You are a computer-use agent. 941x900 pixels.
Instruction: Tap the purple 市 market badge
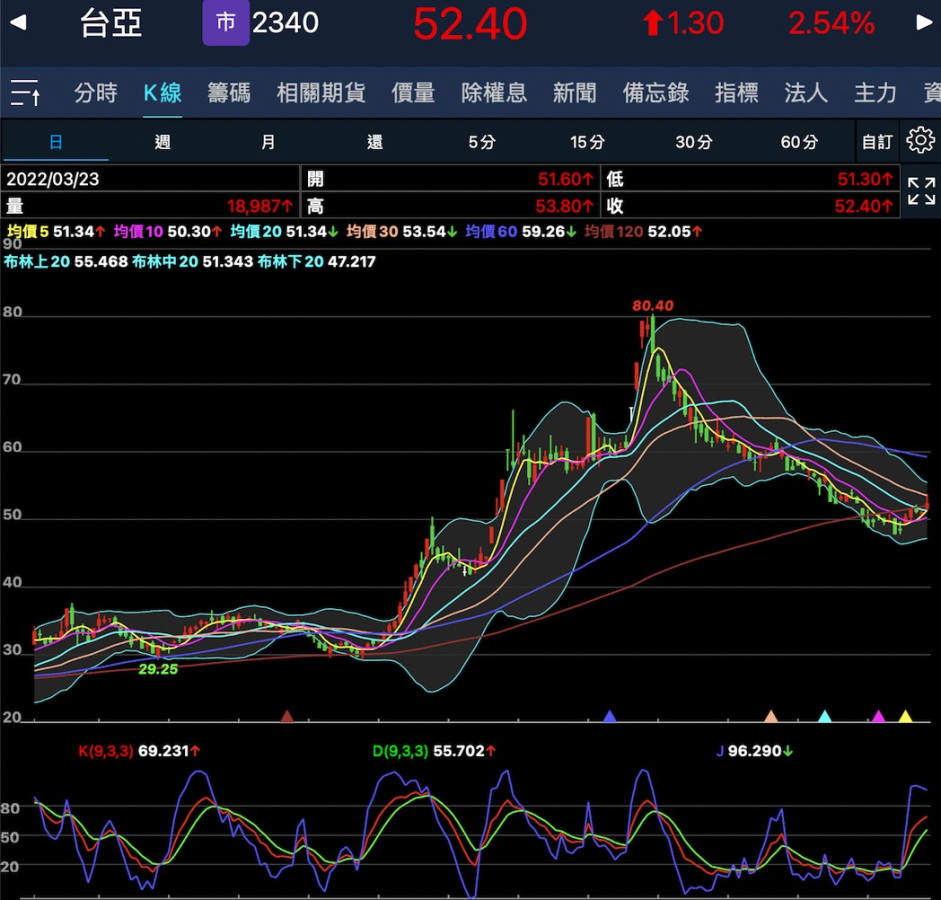point(225,23)
